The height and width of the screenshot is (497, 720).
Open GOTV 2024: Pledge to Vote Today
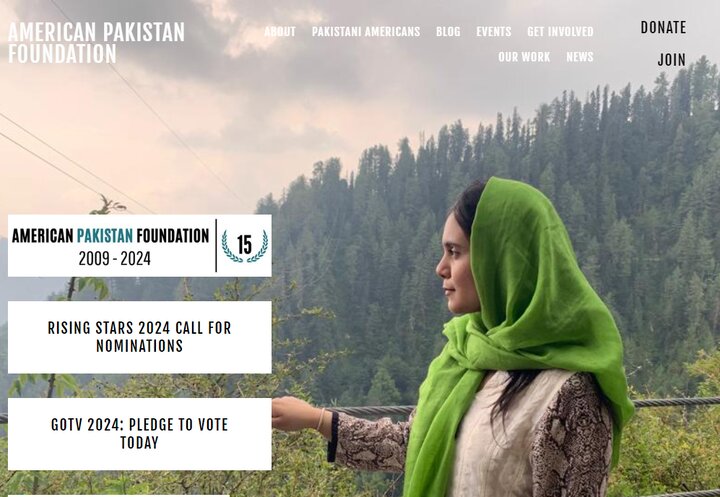(140, 434)
